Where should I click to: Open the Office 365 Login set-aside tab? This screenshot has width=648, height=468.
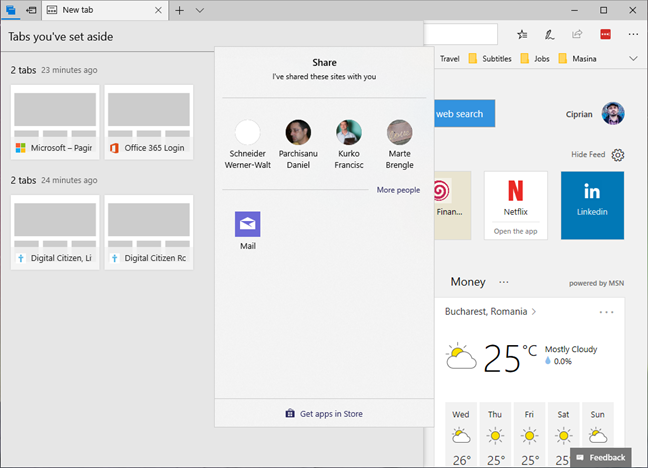pyautogui.click(x=149, y=122)
